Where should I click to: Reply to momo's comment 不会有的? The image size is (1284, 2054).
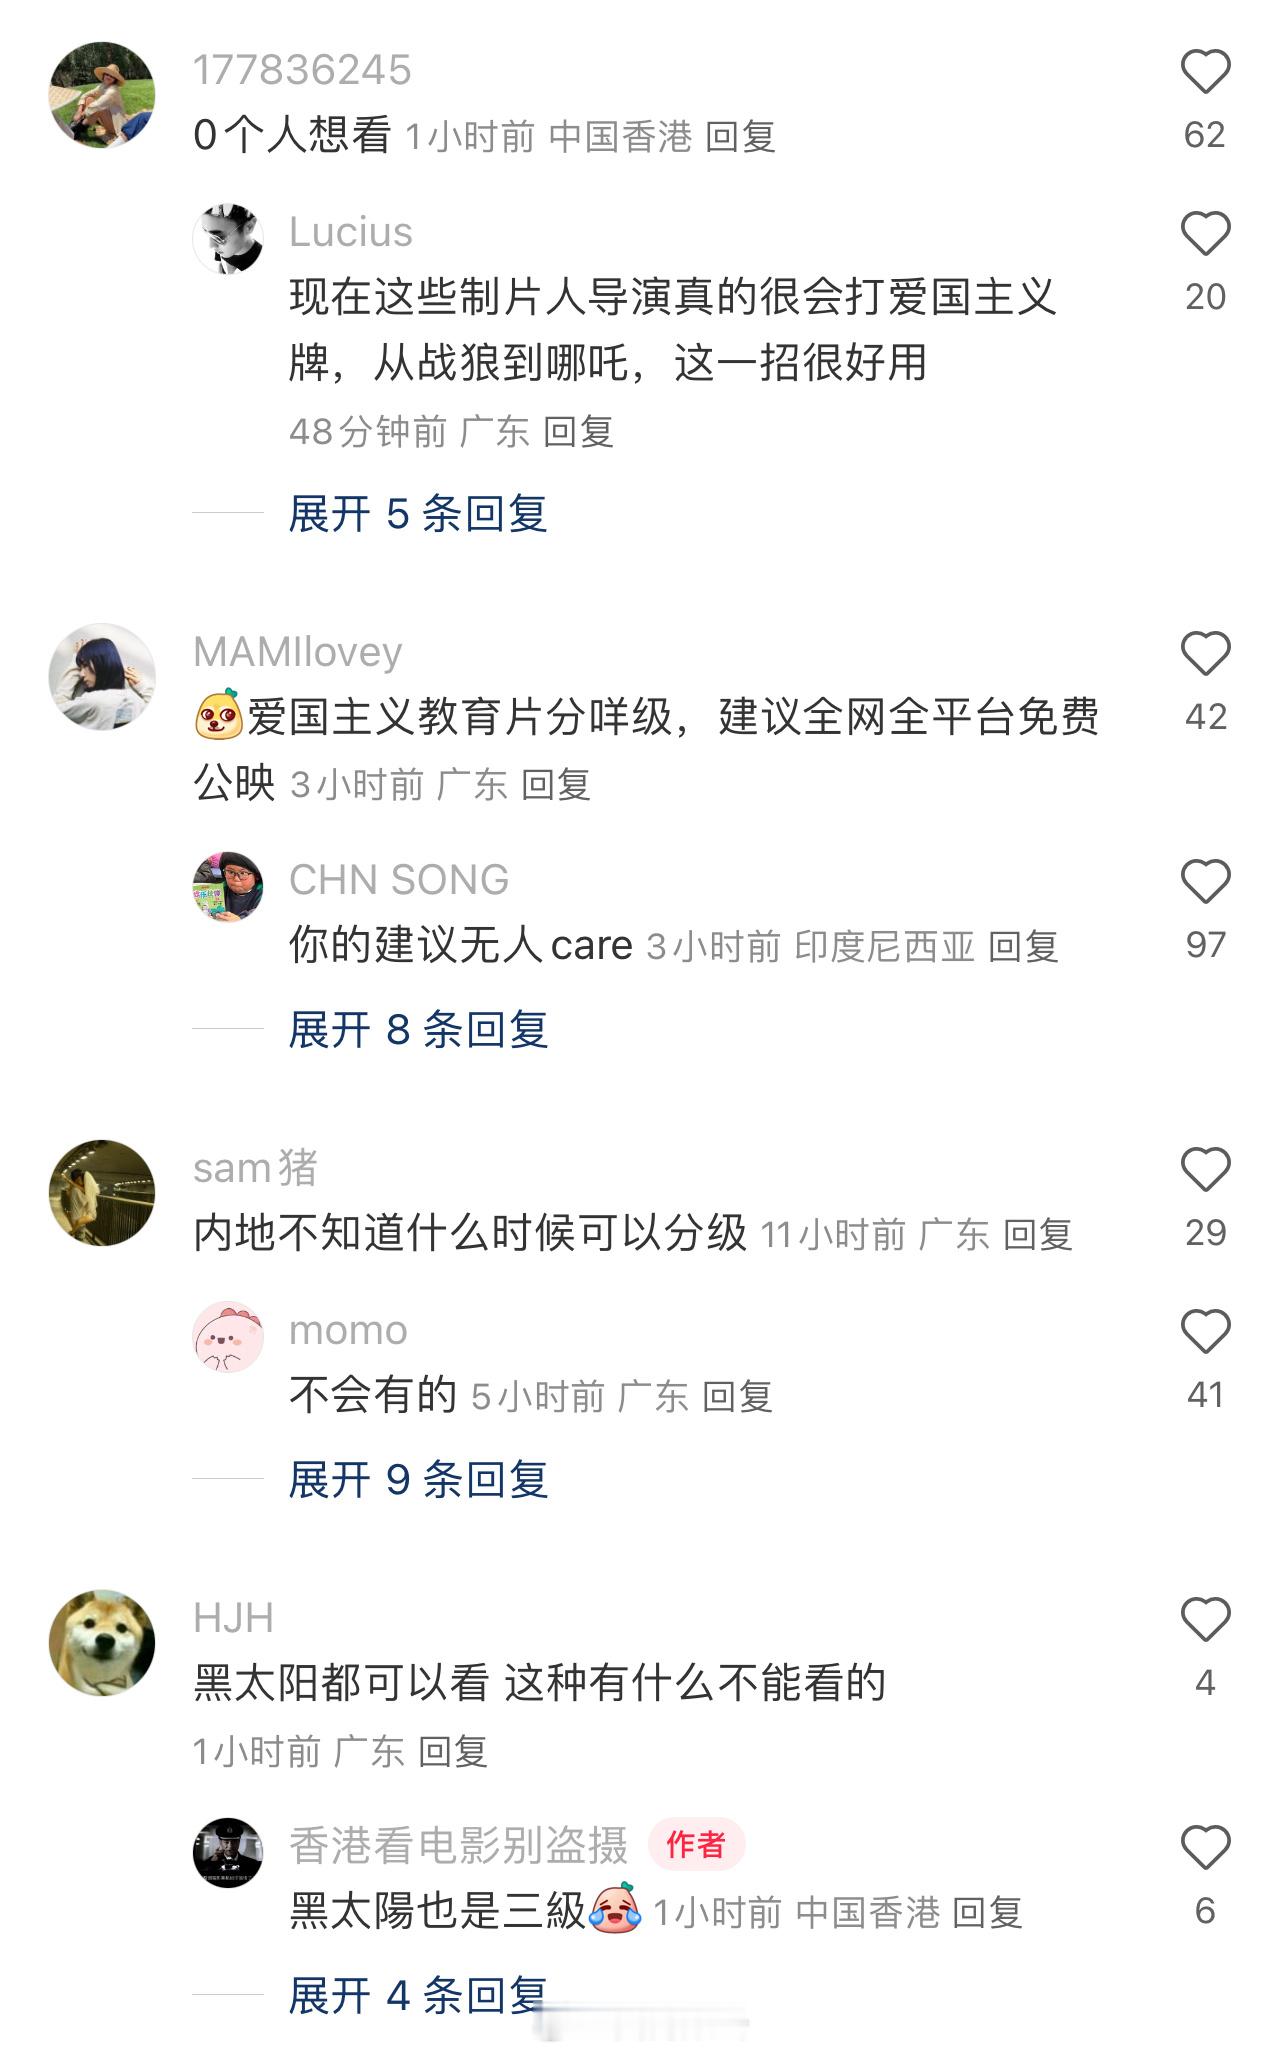(738, 1397)
